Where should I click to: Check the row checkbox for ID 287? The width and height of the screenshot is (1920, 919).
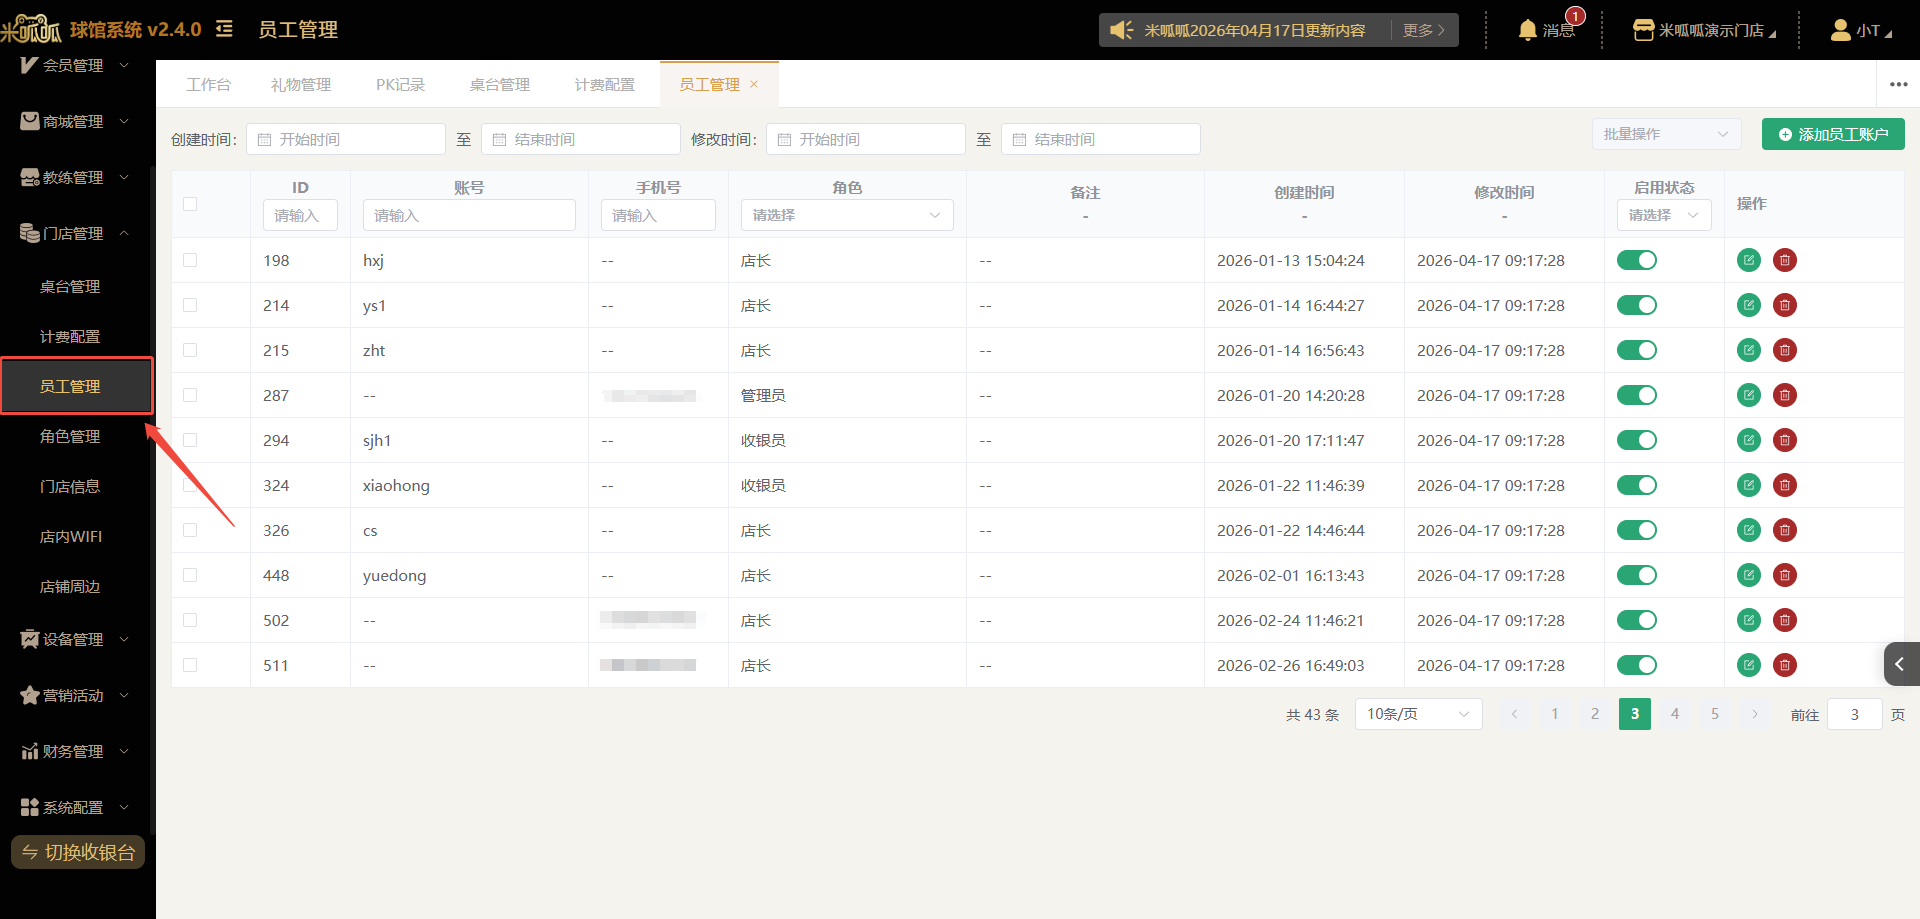(190, 395)
